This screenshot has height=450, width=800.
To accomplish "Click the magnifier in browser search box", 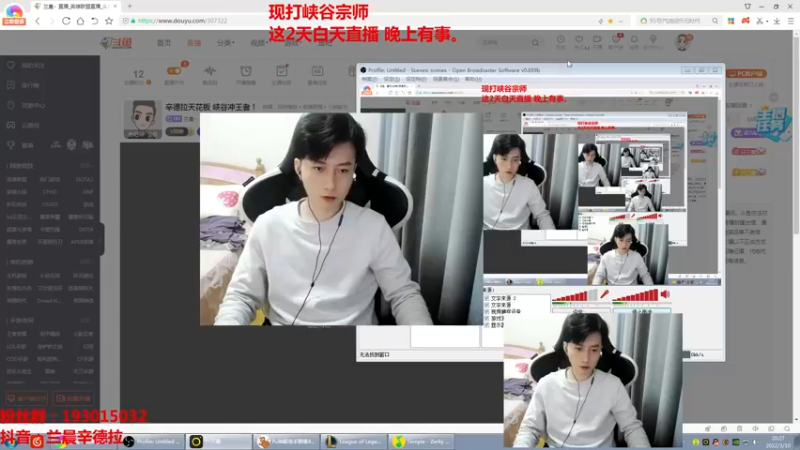I will (x=715, y=21).
